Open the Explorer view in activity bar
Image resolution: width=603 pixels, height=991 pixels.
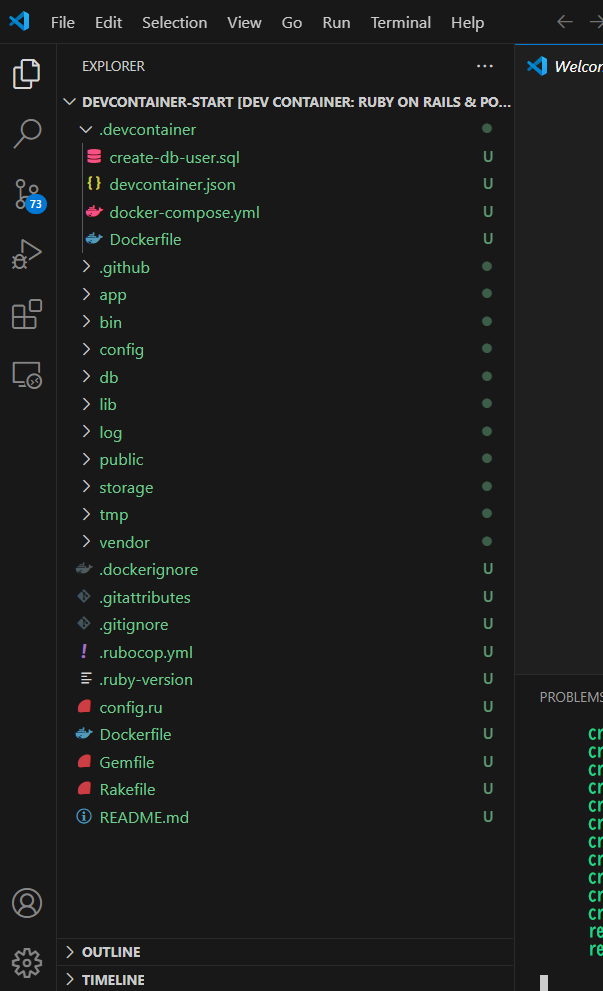pyautogui.click(x=27, y=74)
